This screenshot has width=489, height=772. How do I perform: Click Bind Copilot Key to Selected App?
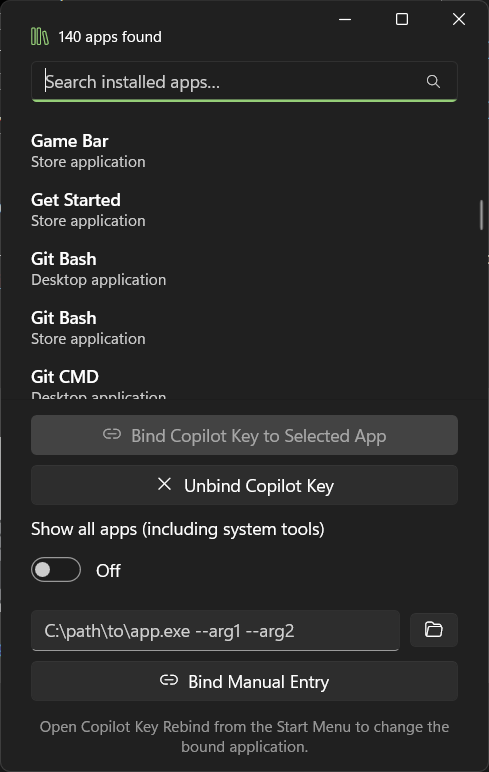(x=244, y=435)
